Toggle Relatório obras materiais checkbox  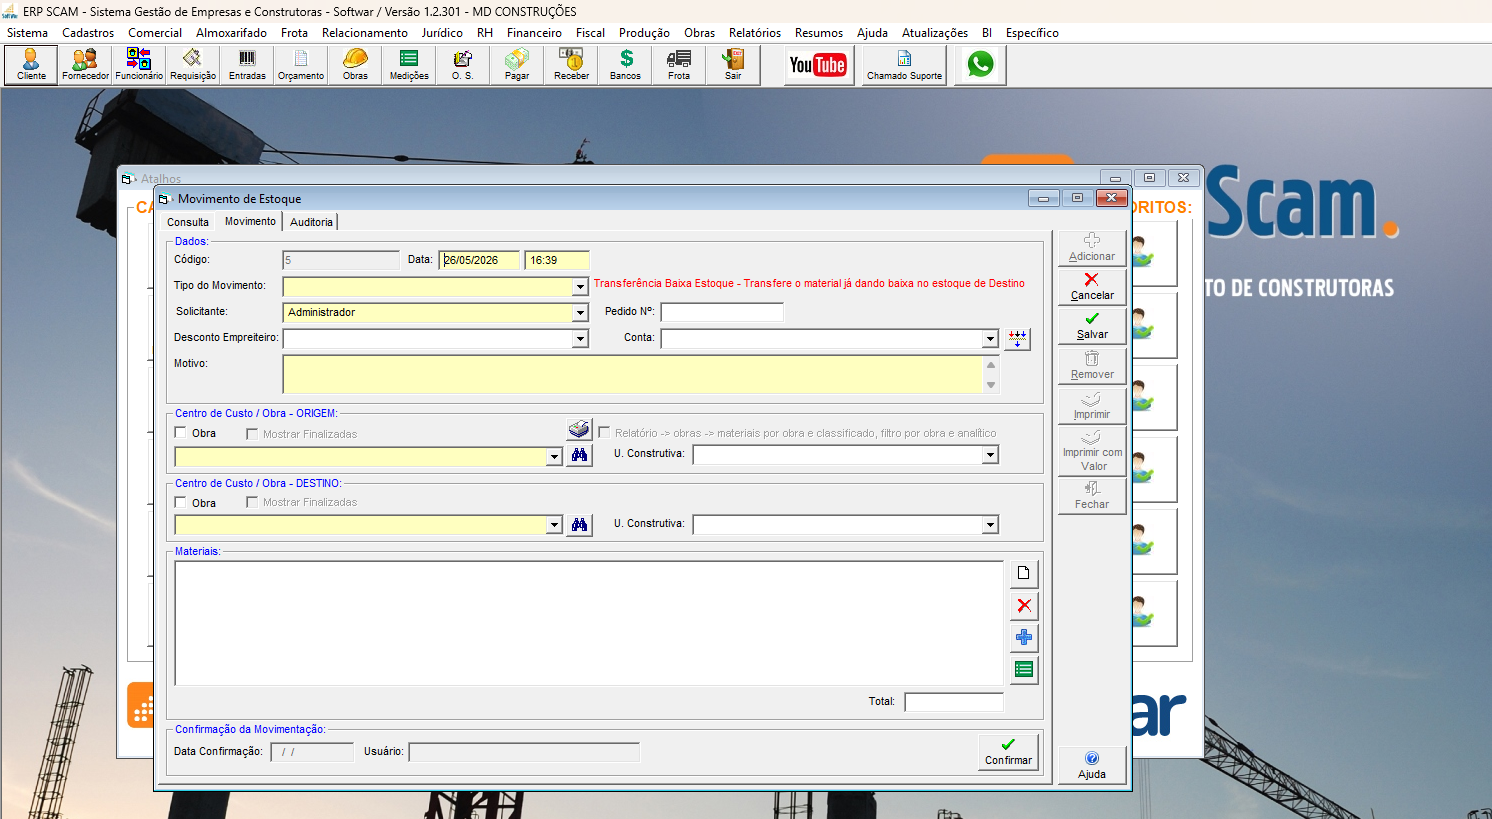[x=604, y=433]
